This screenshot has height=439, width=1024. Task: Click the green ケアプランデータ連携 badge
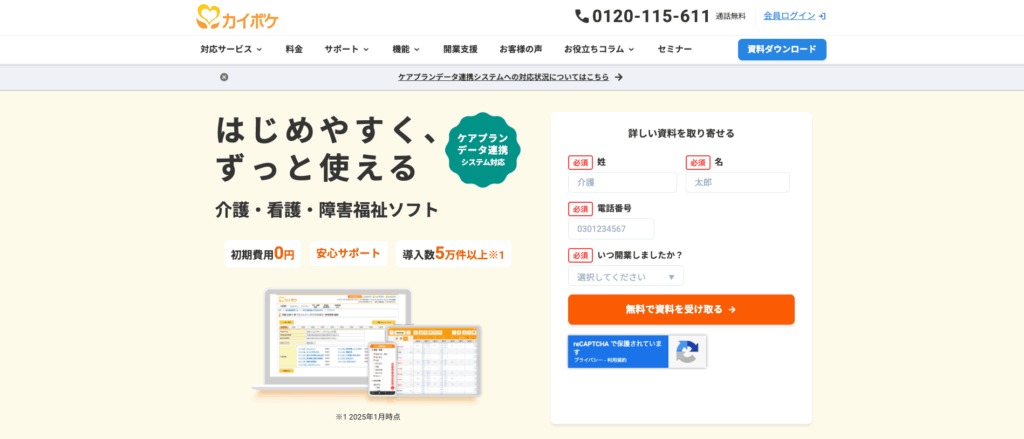[483, 149]
